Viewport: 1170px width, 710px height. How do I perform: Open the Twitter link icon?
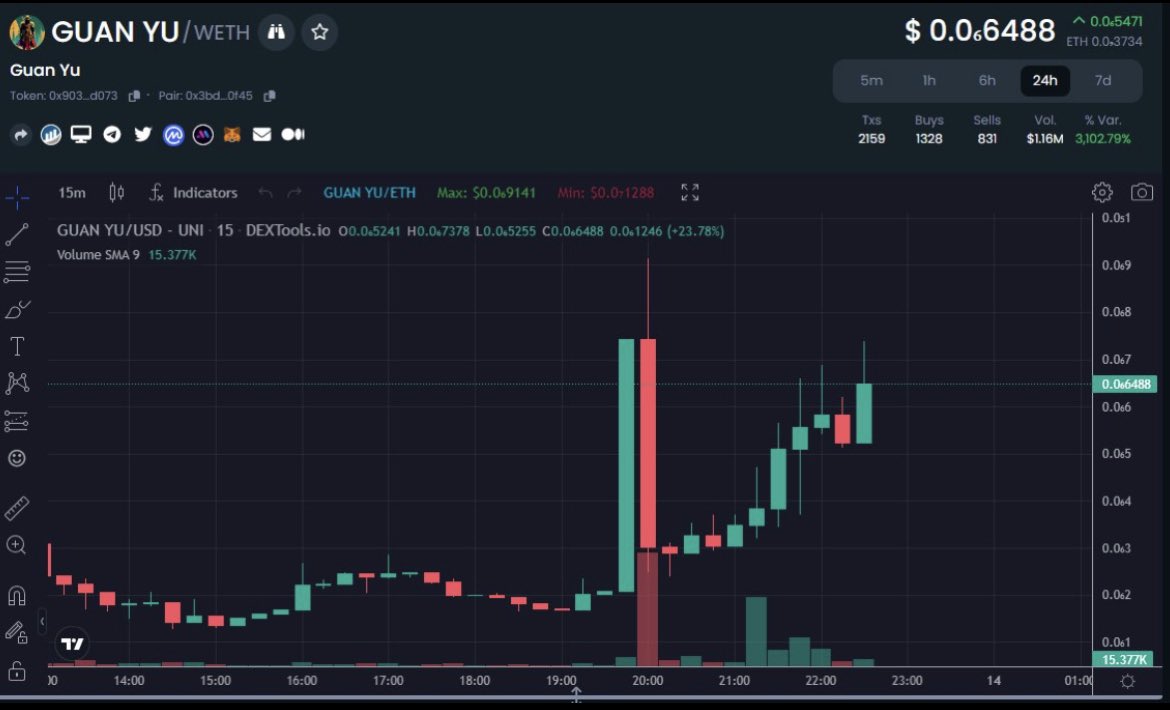point(143,134)
